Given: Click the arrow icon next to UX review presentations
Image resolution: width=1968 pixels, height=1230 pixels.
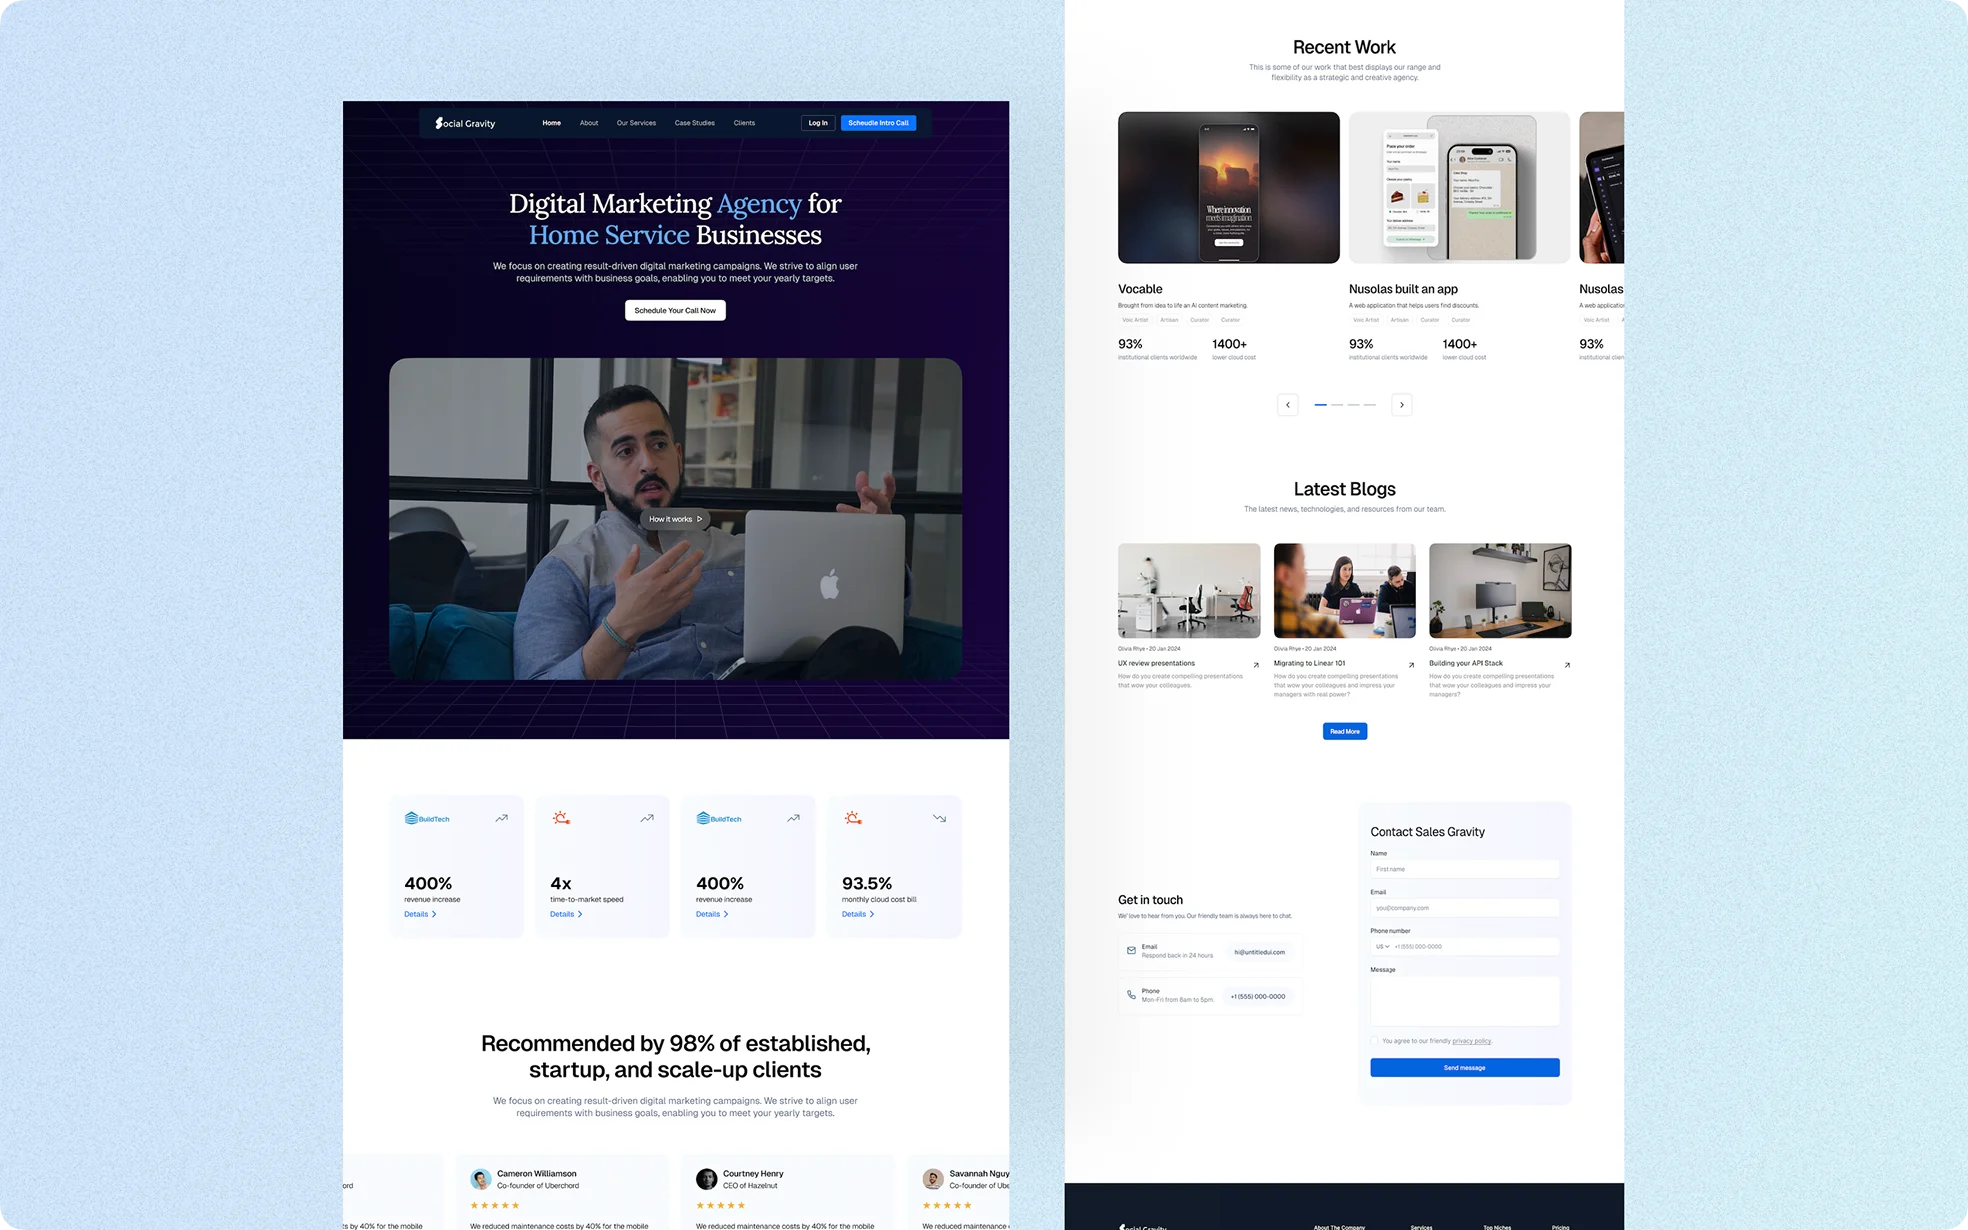Looking at the screenshot, I should 1256,665.
